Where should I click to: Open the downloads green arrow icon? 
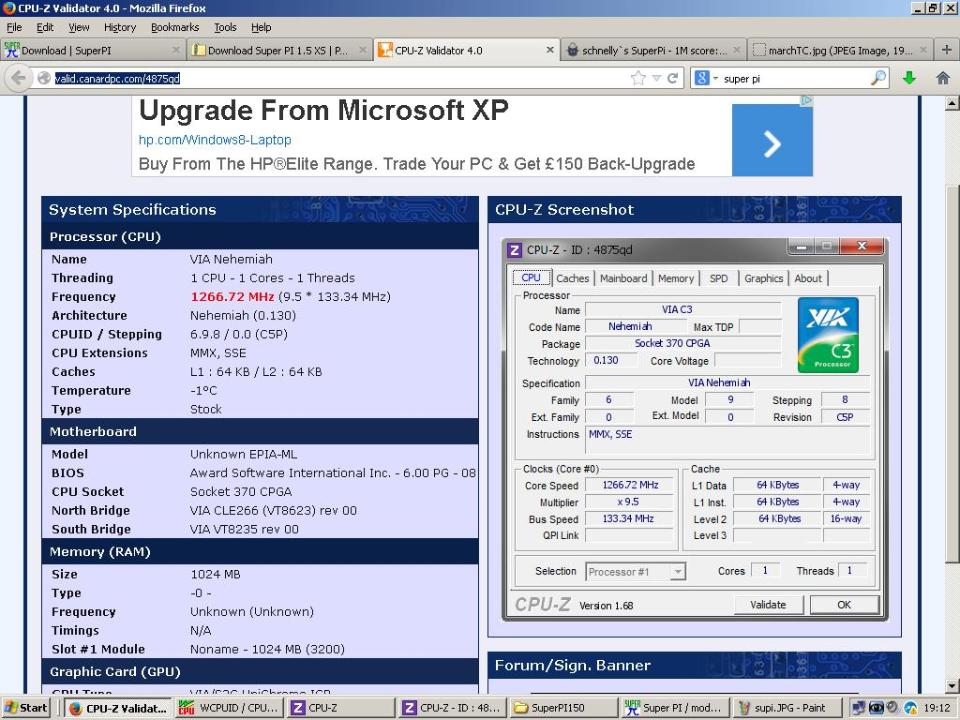pyautogui.click(x=909, y=78)
